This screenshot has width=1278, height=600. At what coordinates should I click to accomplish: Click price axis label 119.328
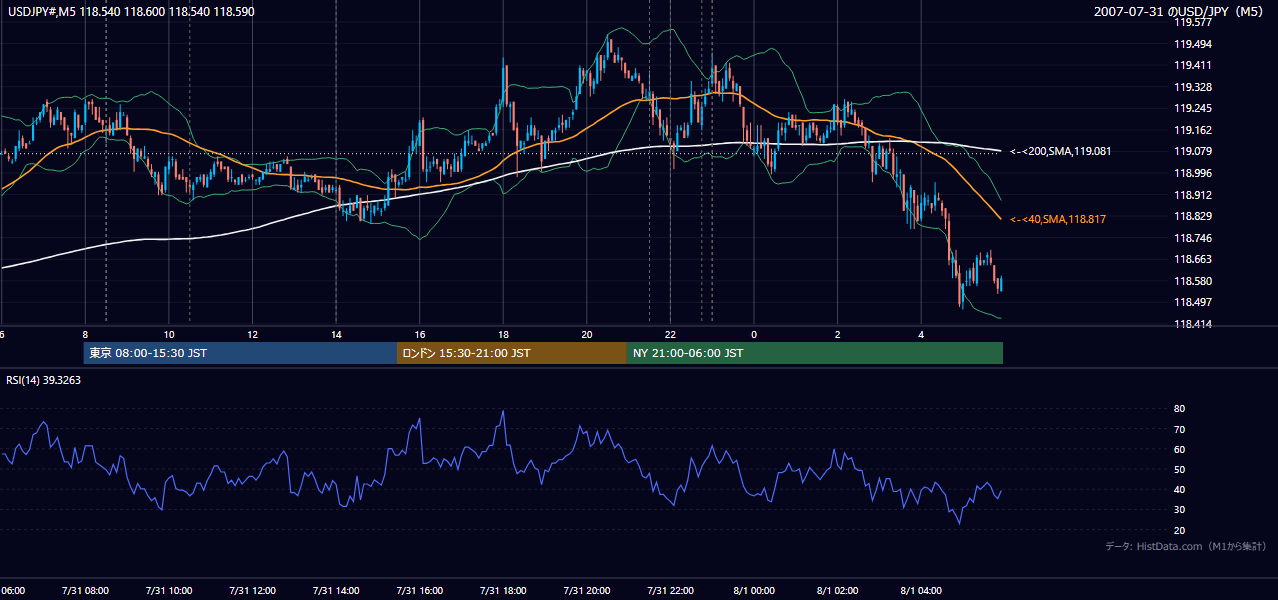[x=1194, y=87]
